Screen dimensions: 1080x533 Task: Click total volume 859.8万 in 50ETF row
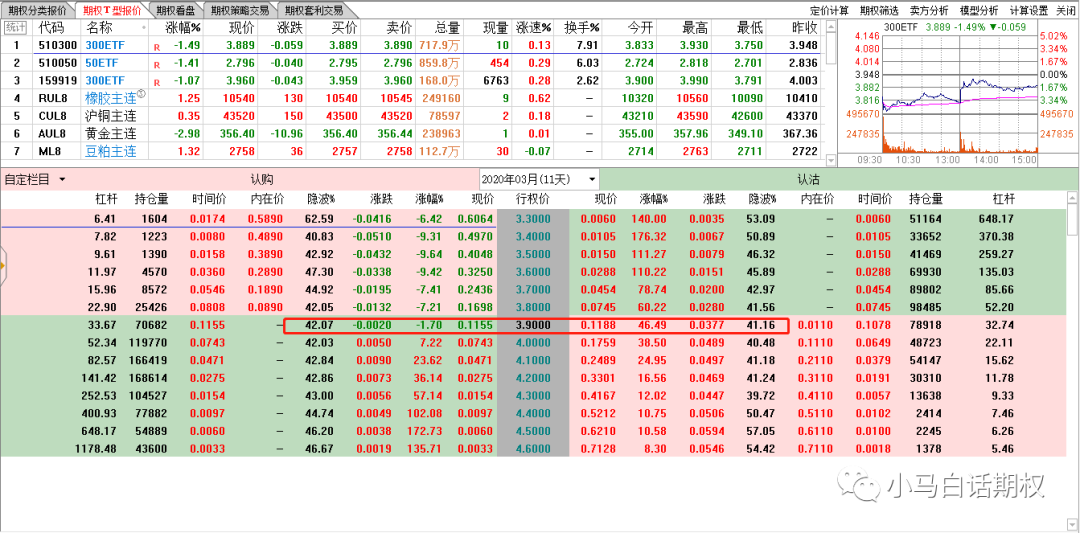(x=439, y=63)
